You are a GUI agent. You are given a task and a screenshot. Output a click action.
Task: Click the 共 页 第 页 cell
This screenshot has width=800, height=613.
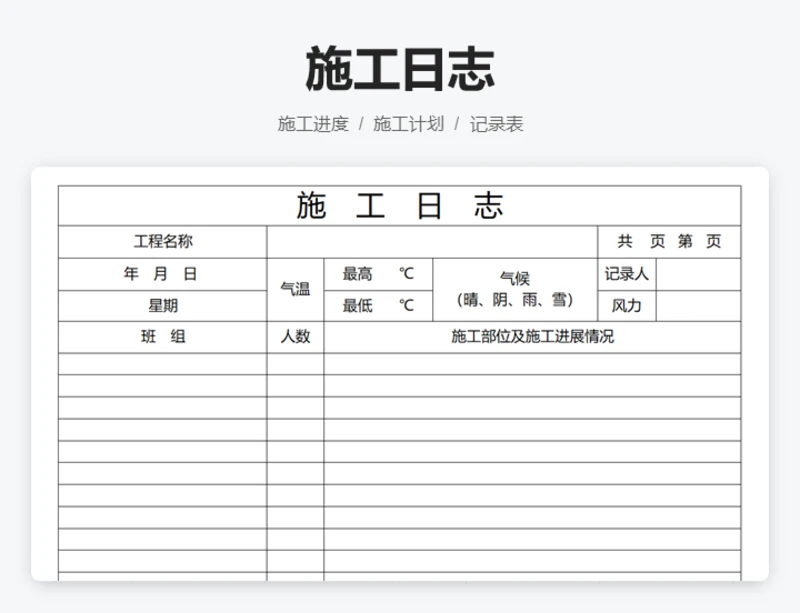(x=669, y=242)
